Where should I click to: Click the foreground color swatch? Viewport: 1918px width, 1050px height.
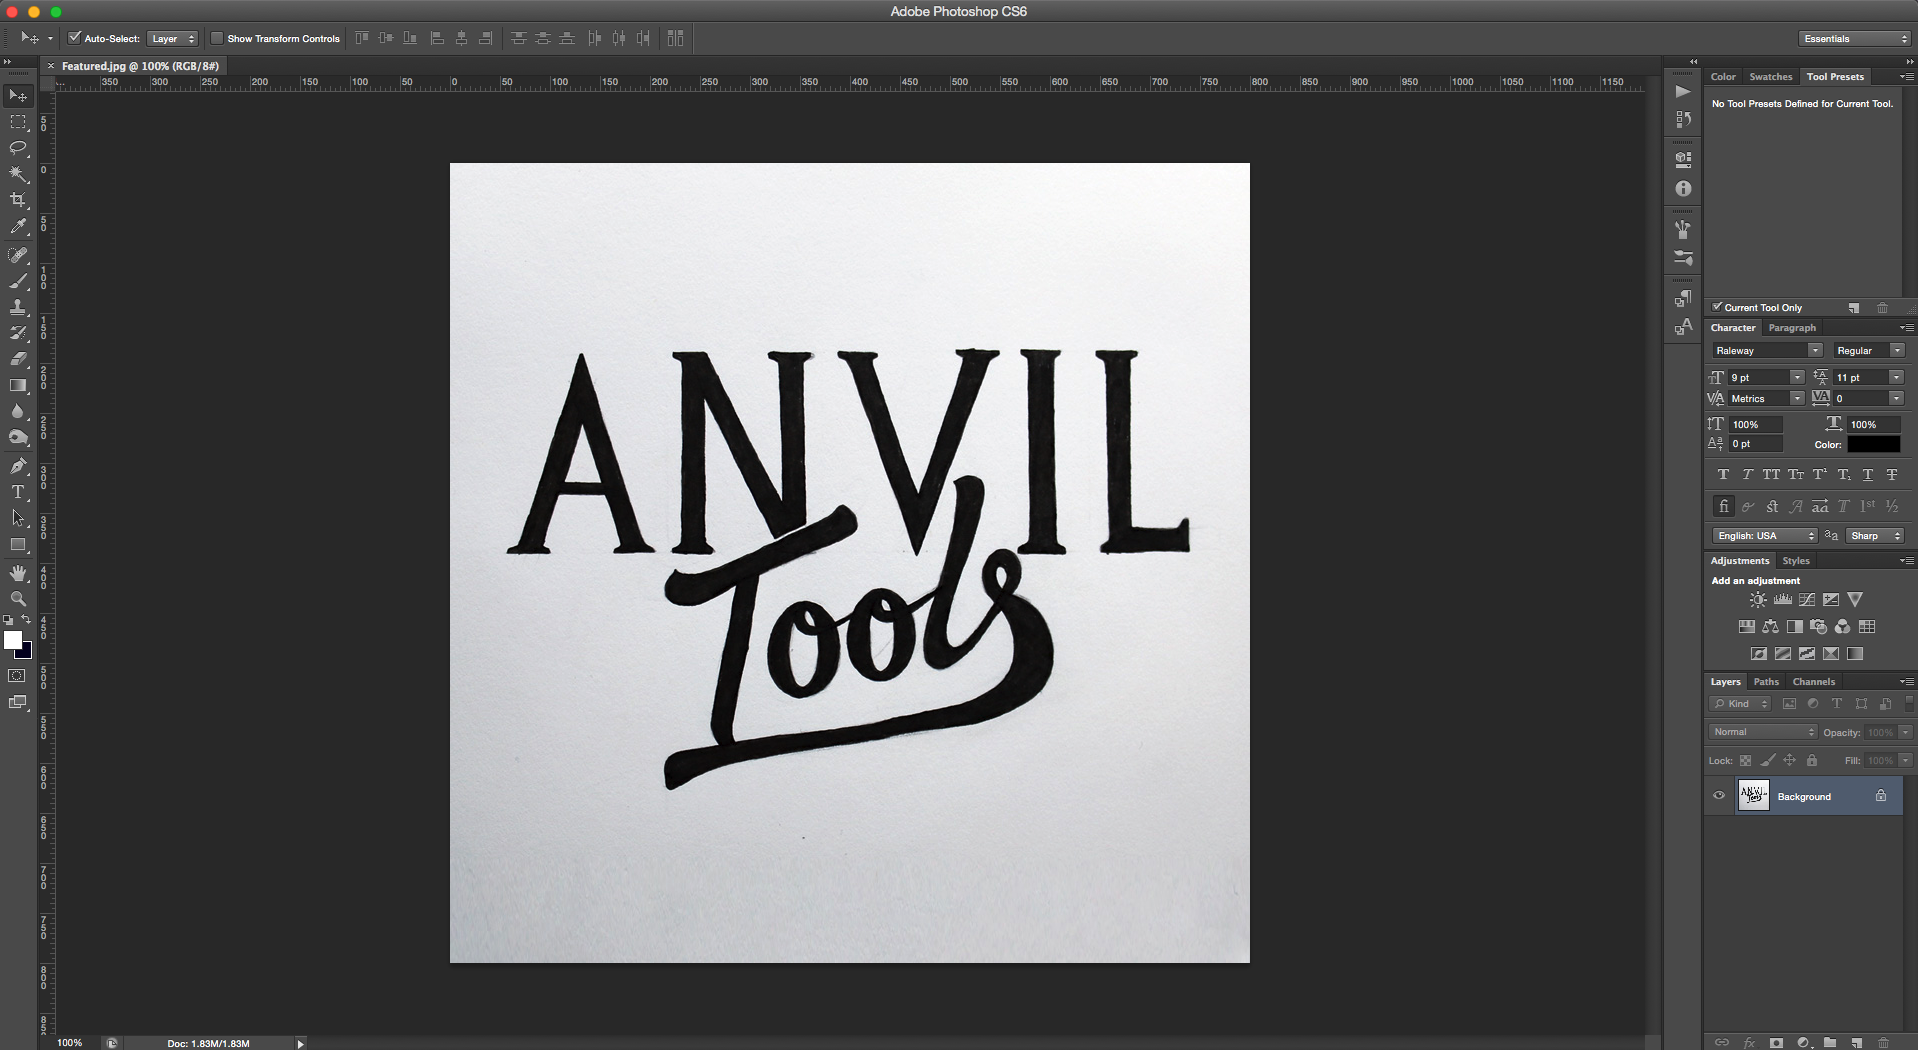click(x=12, y=640)
